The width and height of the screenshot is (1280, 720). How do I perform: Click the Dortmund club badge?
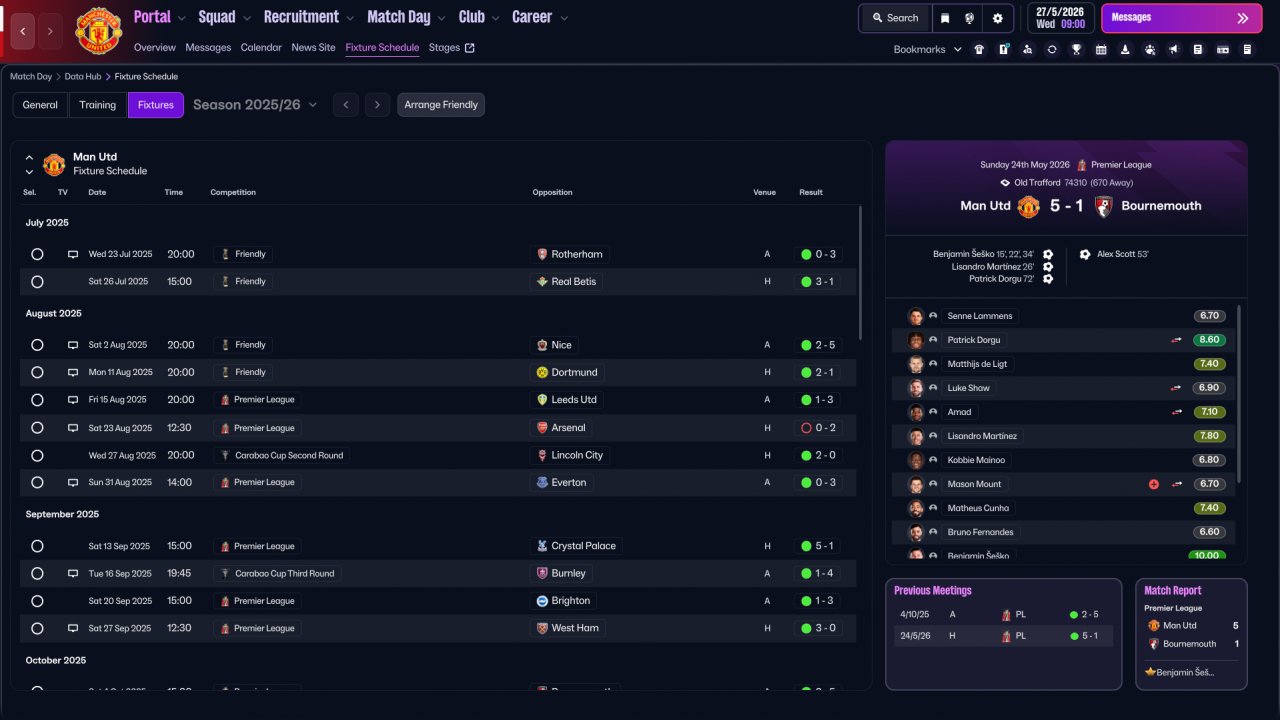coord(543,372)
